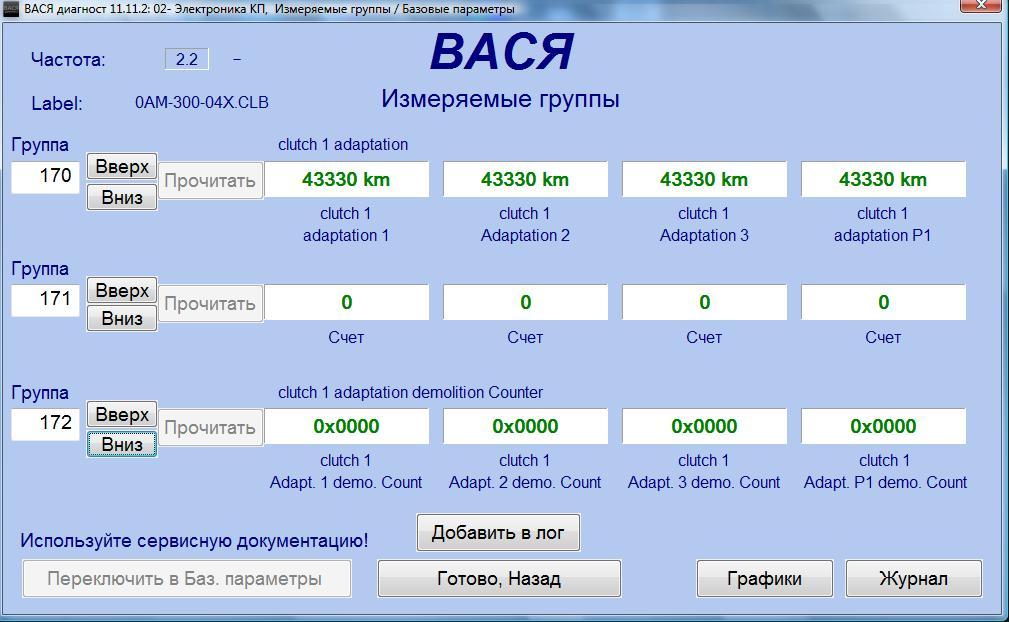This screenshot has width=1009, height=622.
Task: Click 0x0000 above Adapt. 3 demo. Count
Action: (704, 426)
